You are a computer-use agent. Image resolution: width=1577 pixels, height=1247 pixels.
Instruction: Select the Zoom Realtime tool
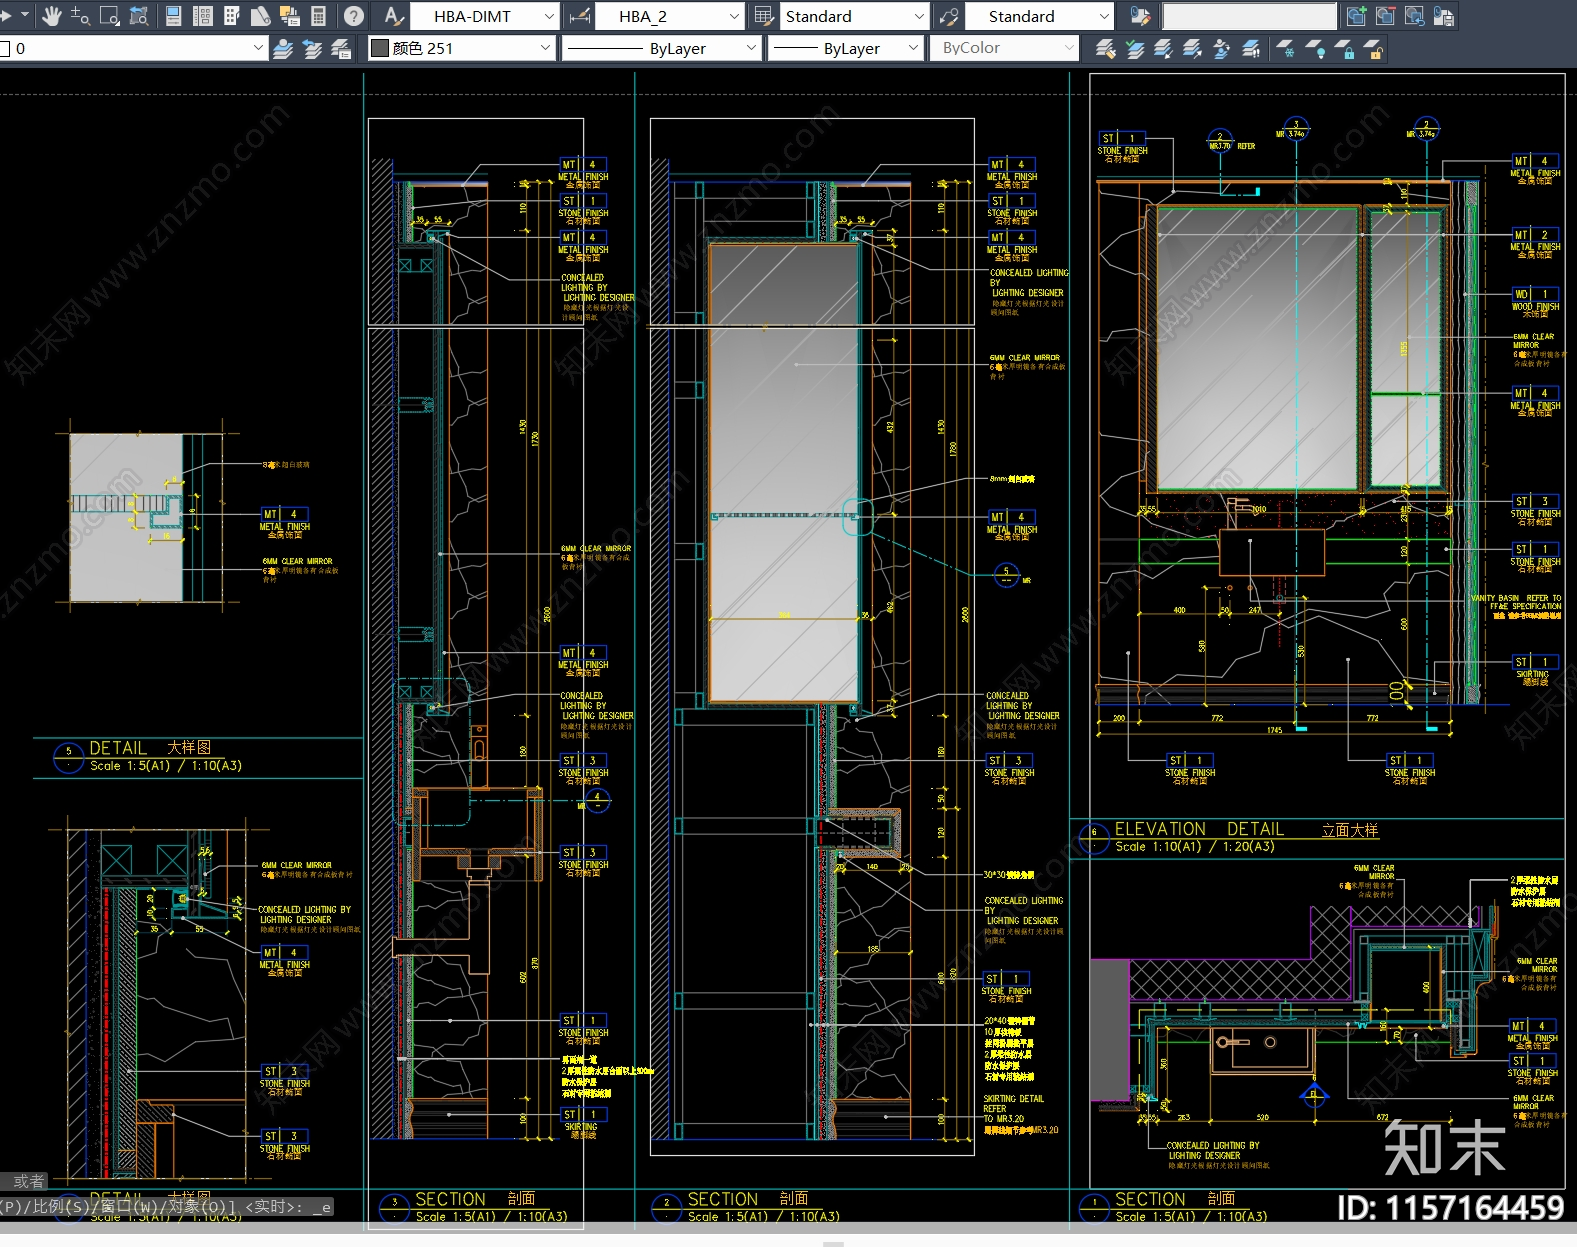coord(80,16)
